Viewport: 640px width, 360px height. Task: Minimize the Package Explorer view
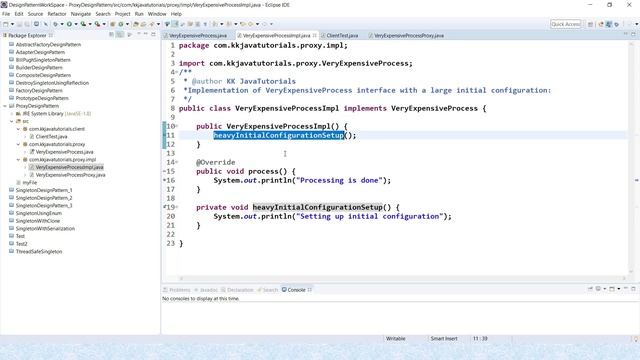pos(146,34)
